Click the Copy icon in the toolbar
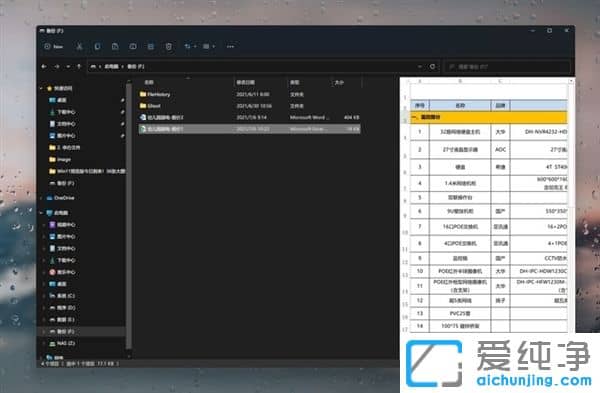This screenshot has width=600, height=393. pyautogui.click(x=97, y=46)
